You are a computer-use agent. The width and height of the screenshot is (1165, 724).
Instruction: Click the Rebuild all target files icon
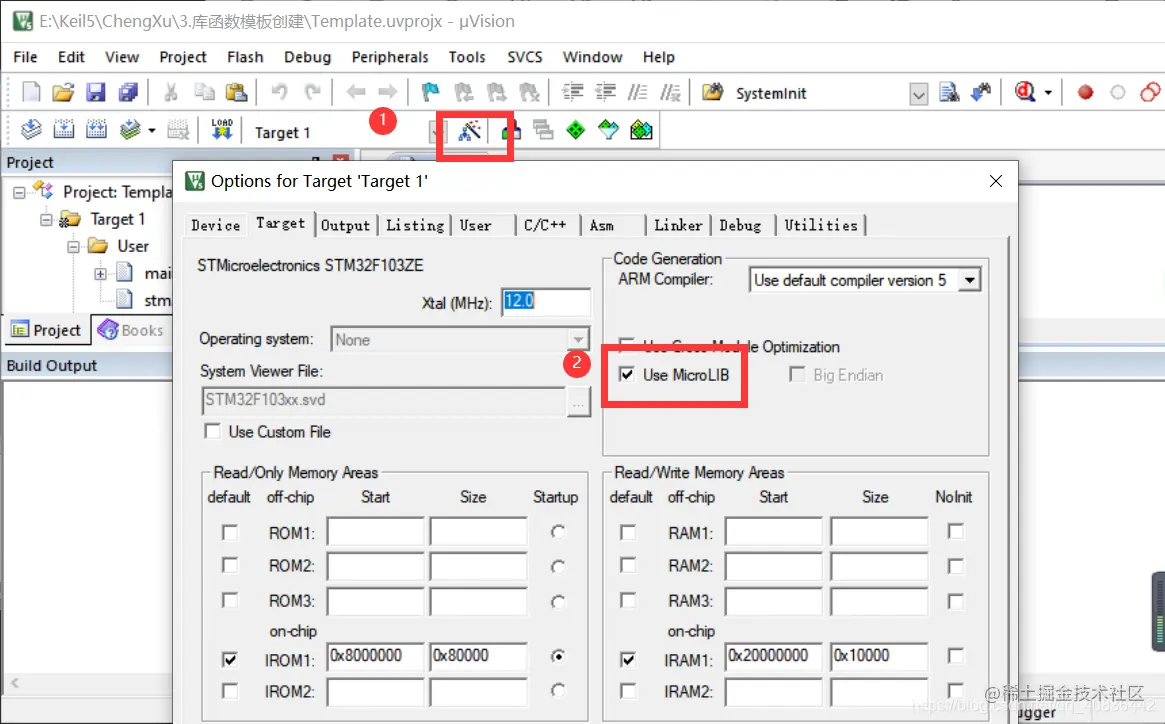(97, 130)
